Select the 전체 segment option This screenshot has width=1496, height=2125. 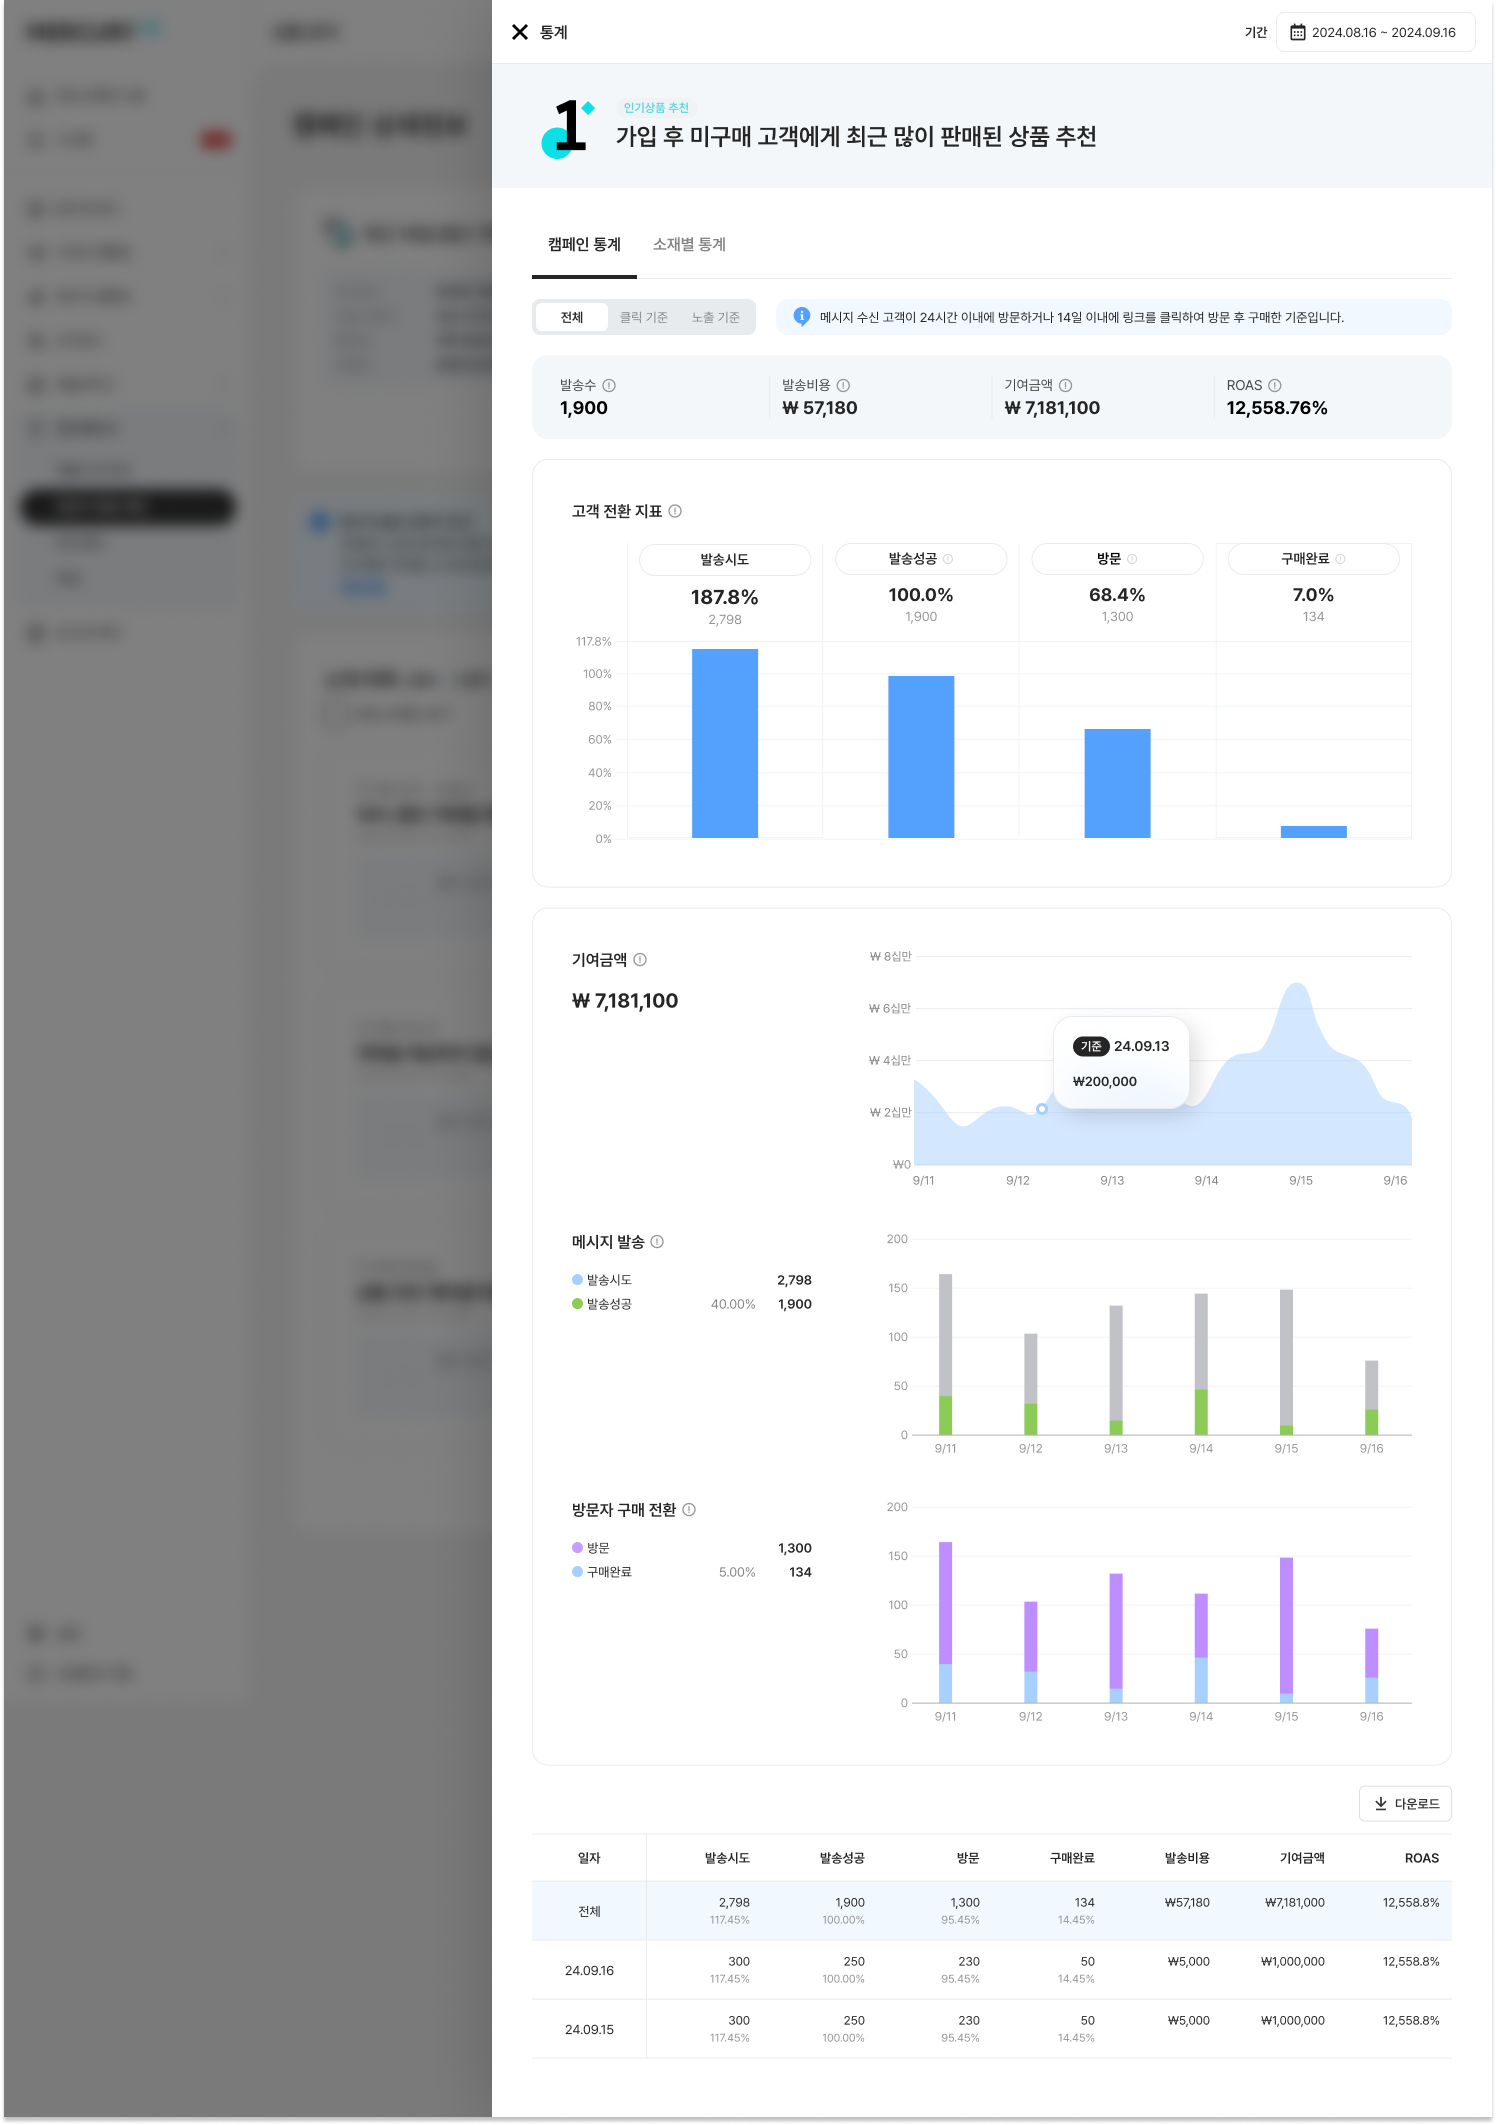click(x=572, y=317)
